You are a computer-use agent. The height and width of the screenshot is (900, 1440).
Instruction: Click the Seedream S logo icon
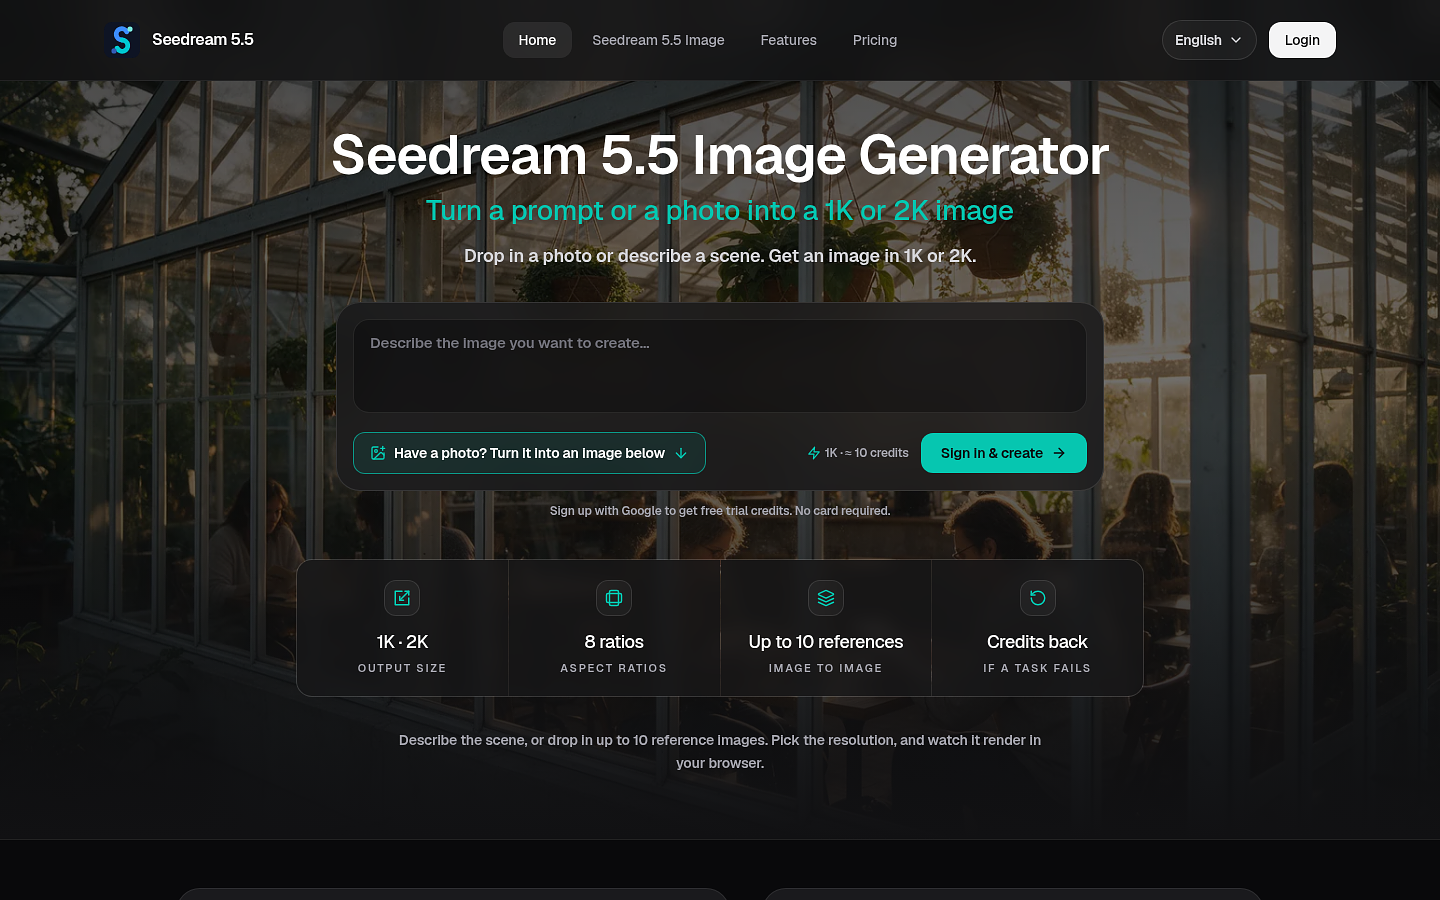click(x=122, y=40)
